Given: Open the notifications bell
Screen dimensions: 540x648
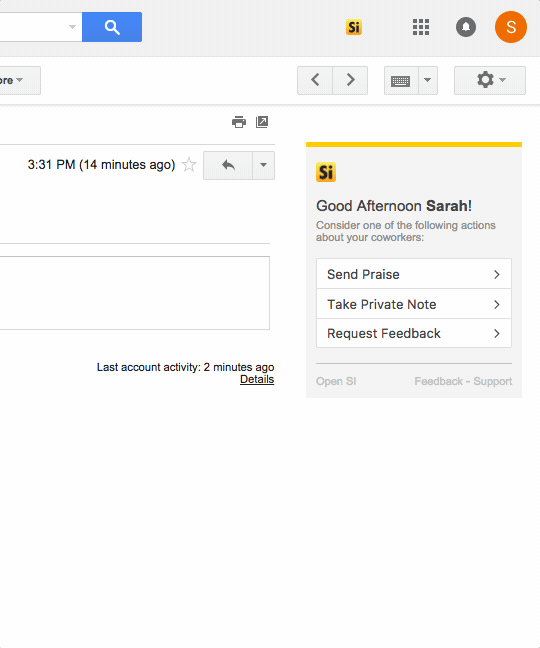Looking at the screenshot, I should [466, 27].
